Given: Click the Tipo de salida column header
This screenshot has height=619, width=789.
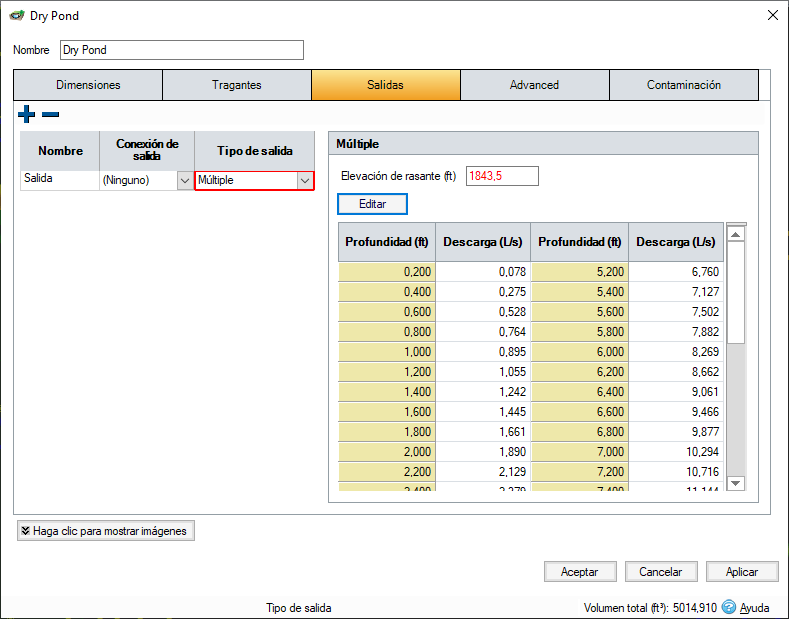Looking at the screenshot, I should 255,151.
